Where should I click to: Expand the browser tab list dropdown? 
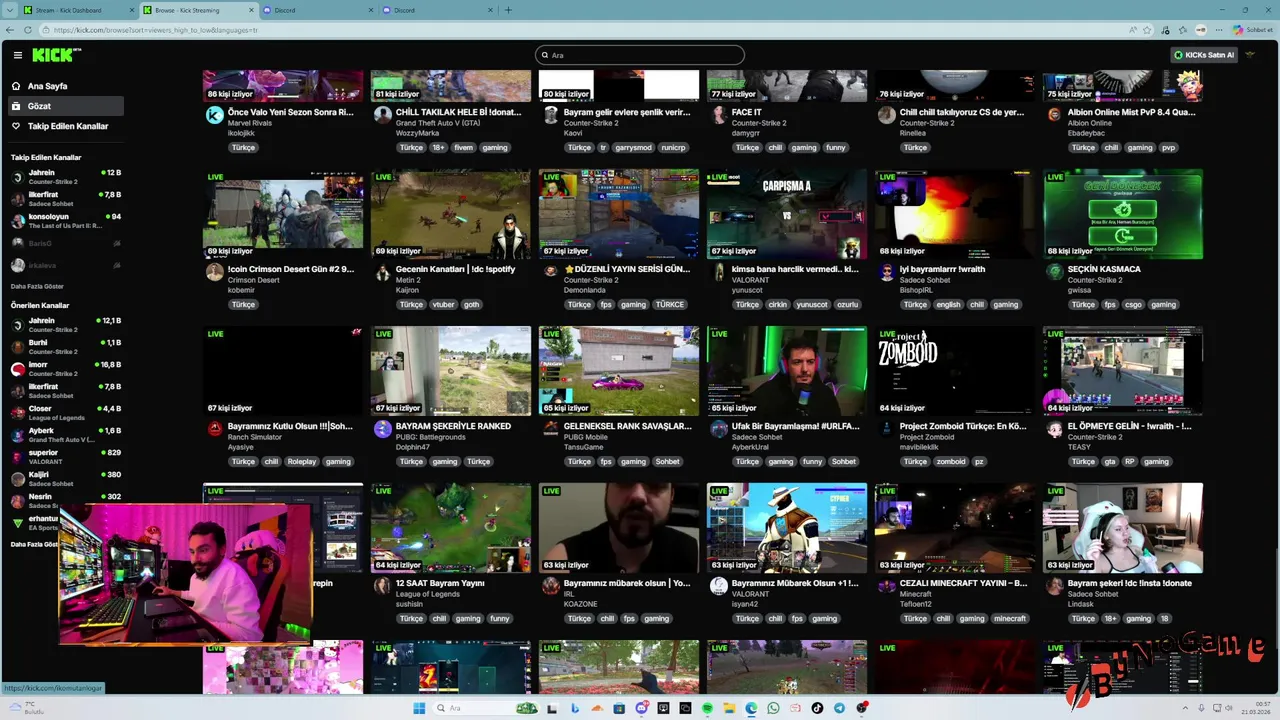(x=9, y=10)
